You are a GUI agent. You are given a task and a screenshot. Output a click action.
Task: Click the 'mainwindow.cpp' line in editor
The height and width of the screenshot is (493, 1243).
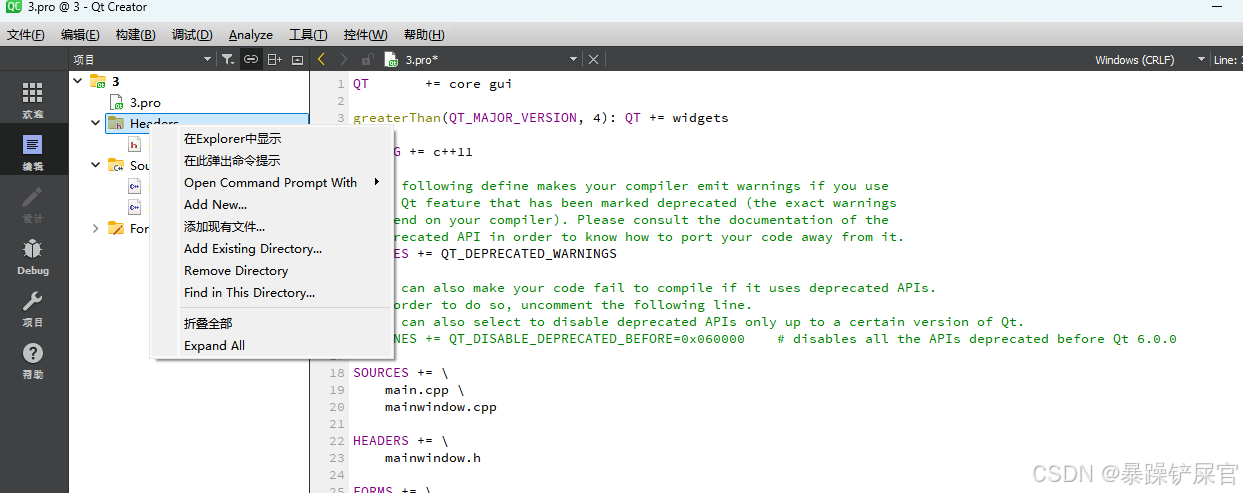pyautogui.click(x=440, y=407)
